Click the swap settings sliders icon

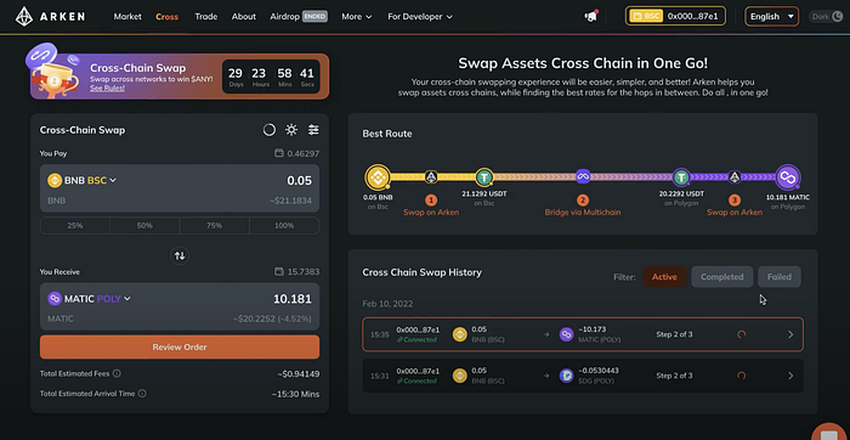tap(313, 130)
